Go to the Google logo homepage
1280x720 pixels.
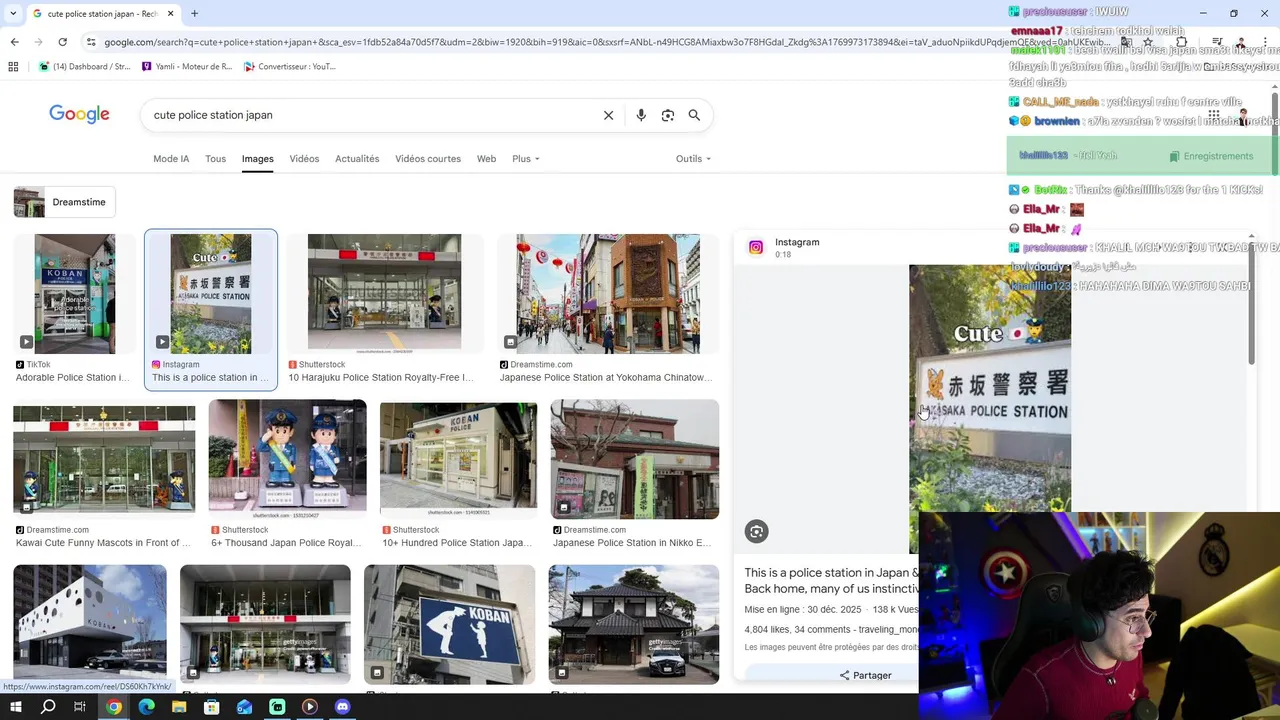click(80, 114)
